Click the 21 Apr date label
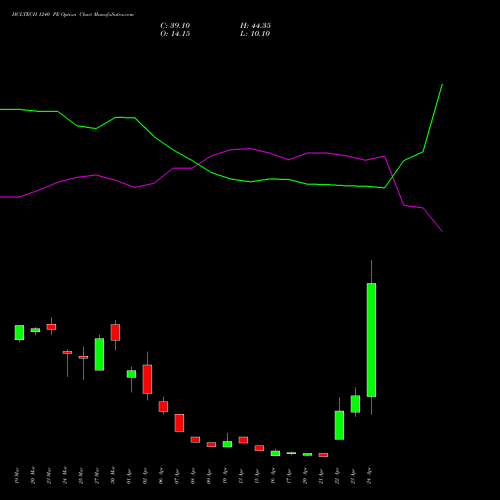The height and width of the screenshot is (500, 500). (321, 476)
